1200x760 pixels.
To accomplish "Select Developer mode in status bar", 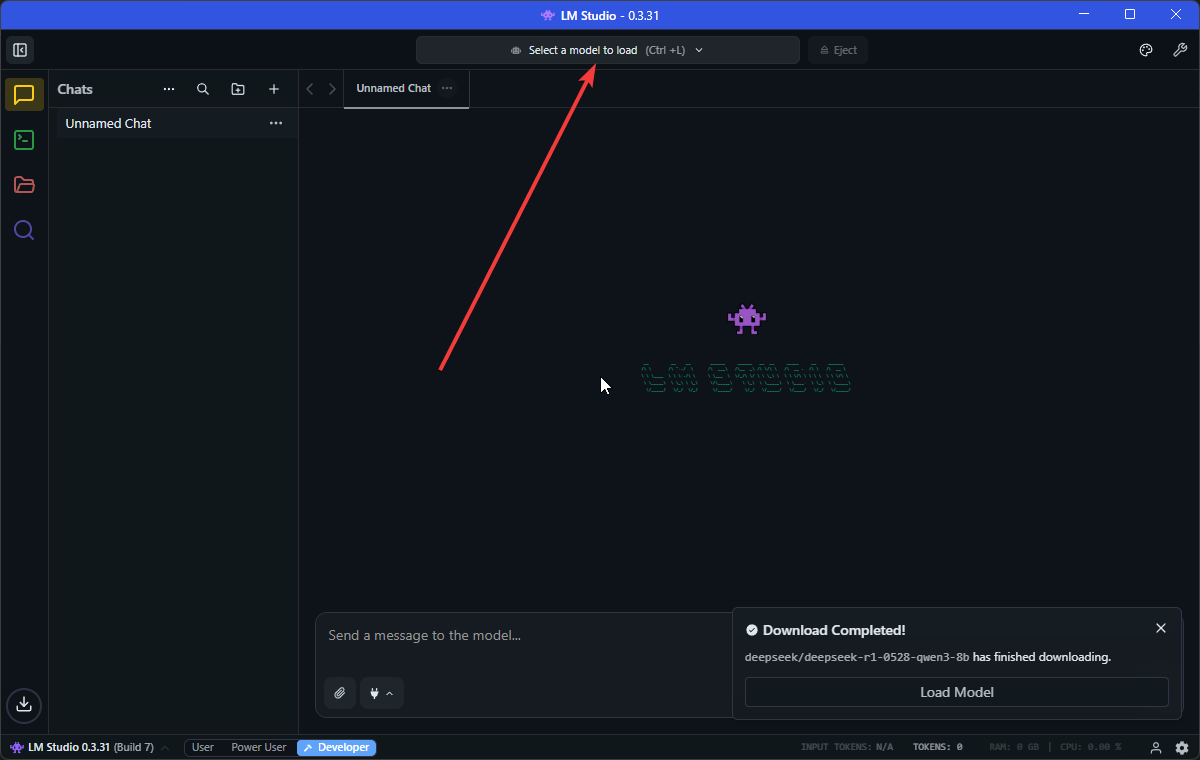I will 337,748.
